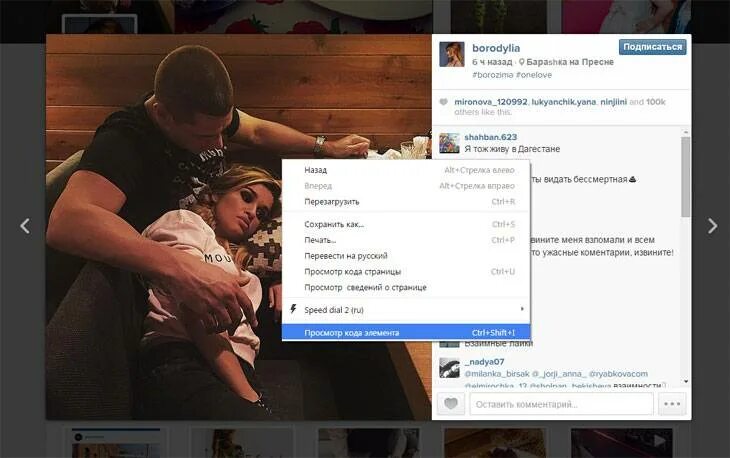Open mironova_120992 liker profile
Viewport: 730px width, 458px height.
pos(491,102)
